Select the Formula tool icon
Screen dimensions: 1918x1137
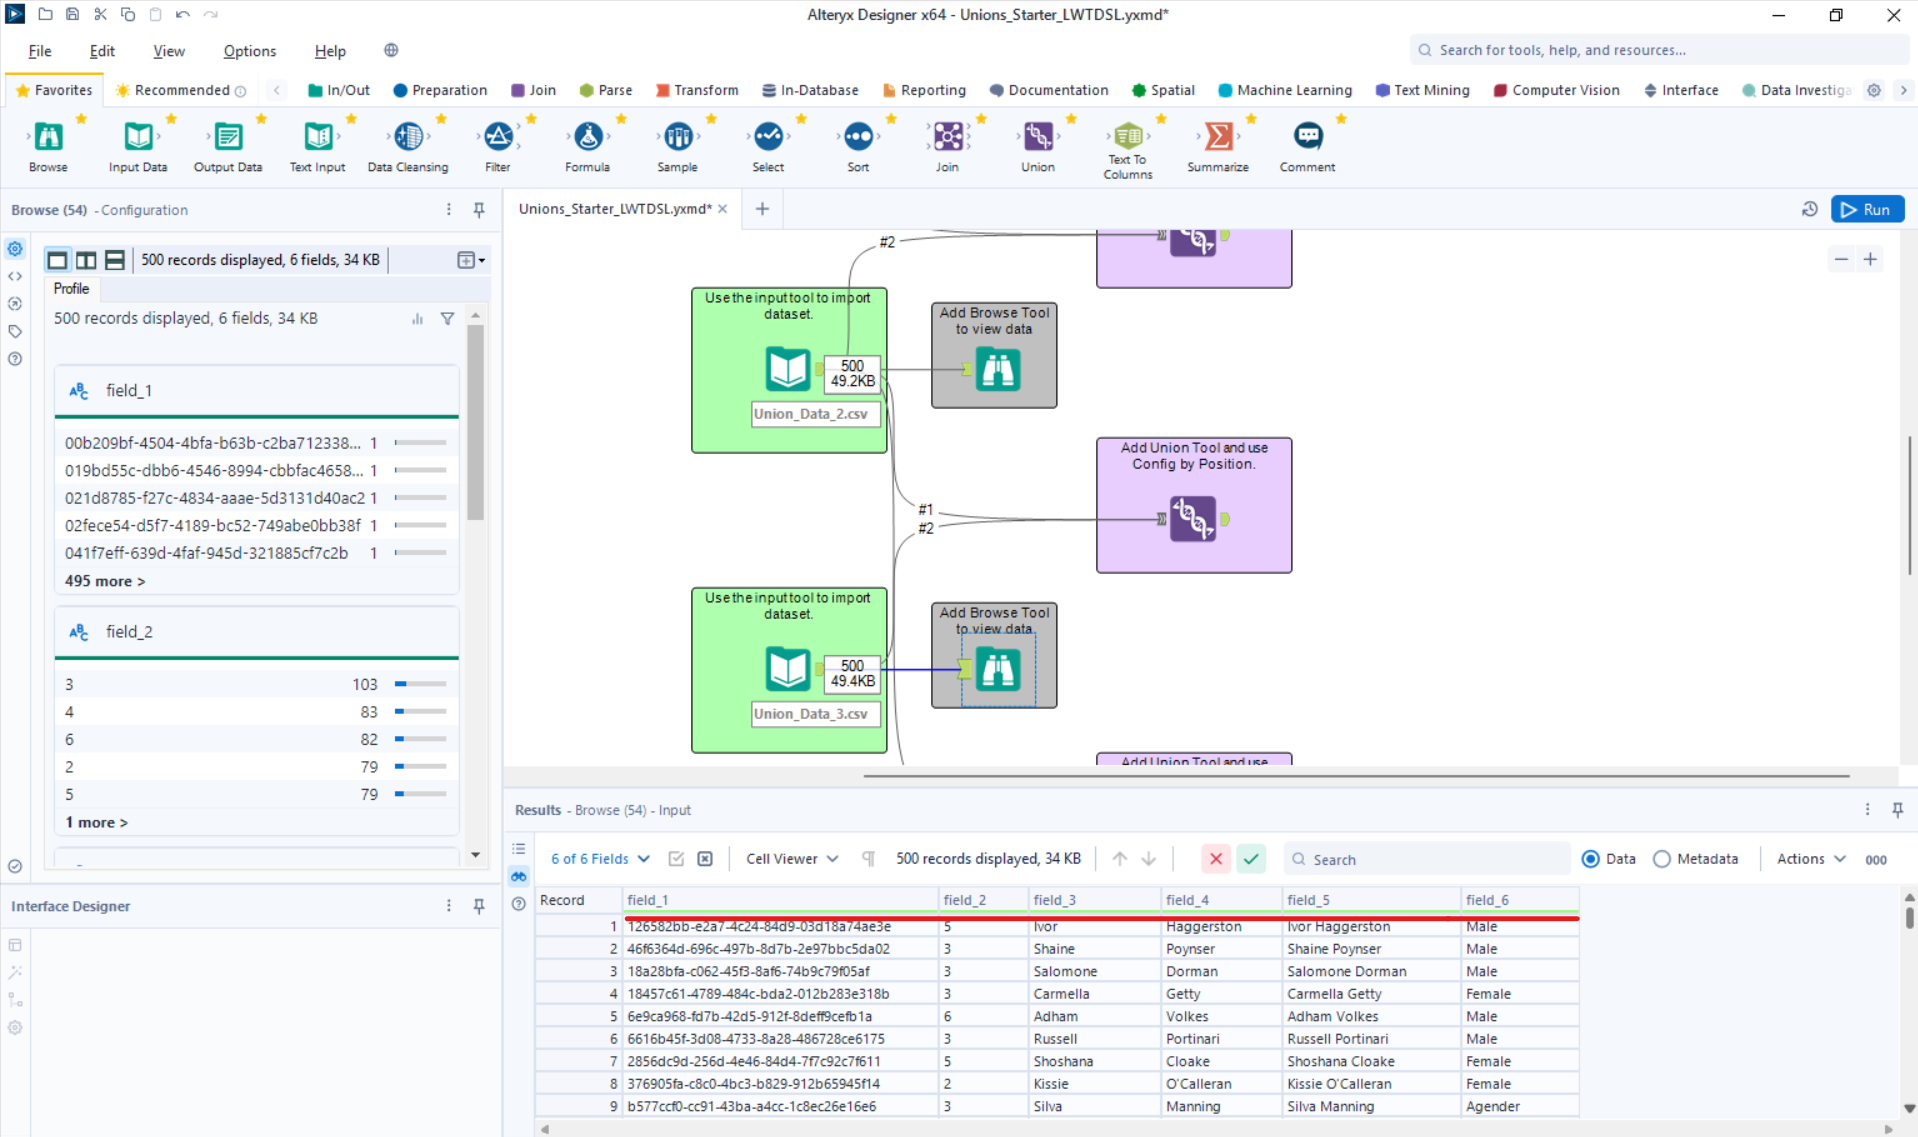pyautogui.click(x=587, y=137)
